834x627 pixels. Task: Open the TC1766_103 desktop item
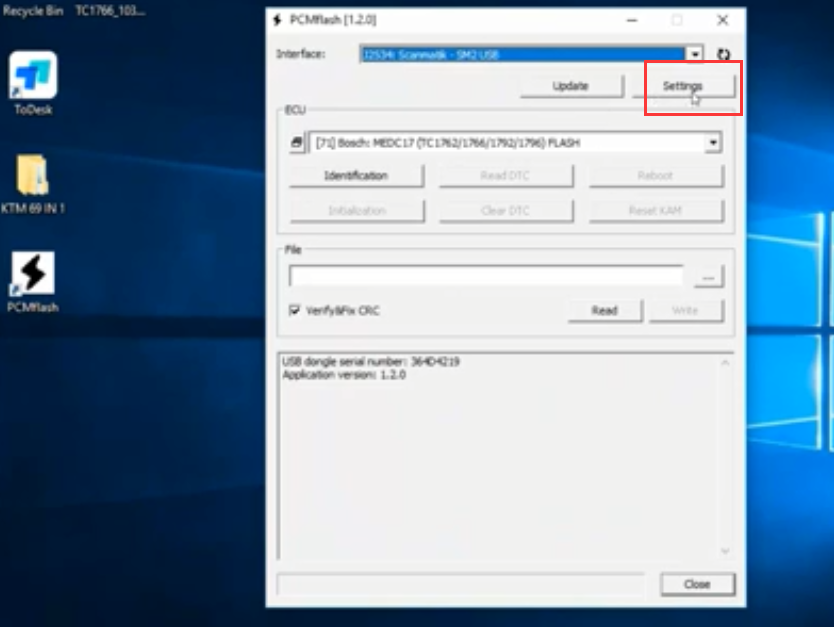[110, 11]
